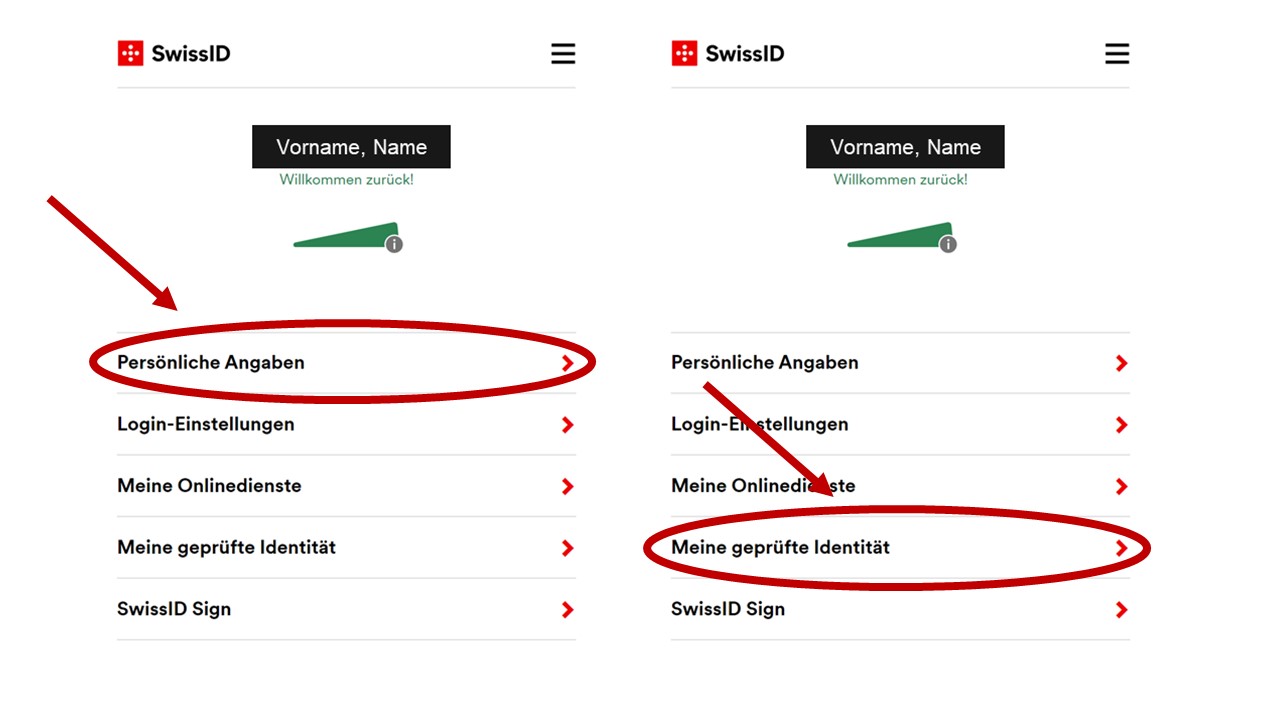Open hamburger menu in right SwissID panel
The image size is (1280, 720).
click(x=1117, y=54)
